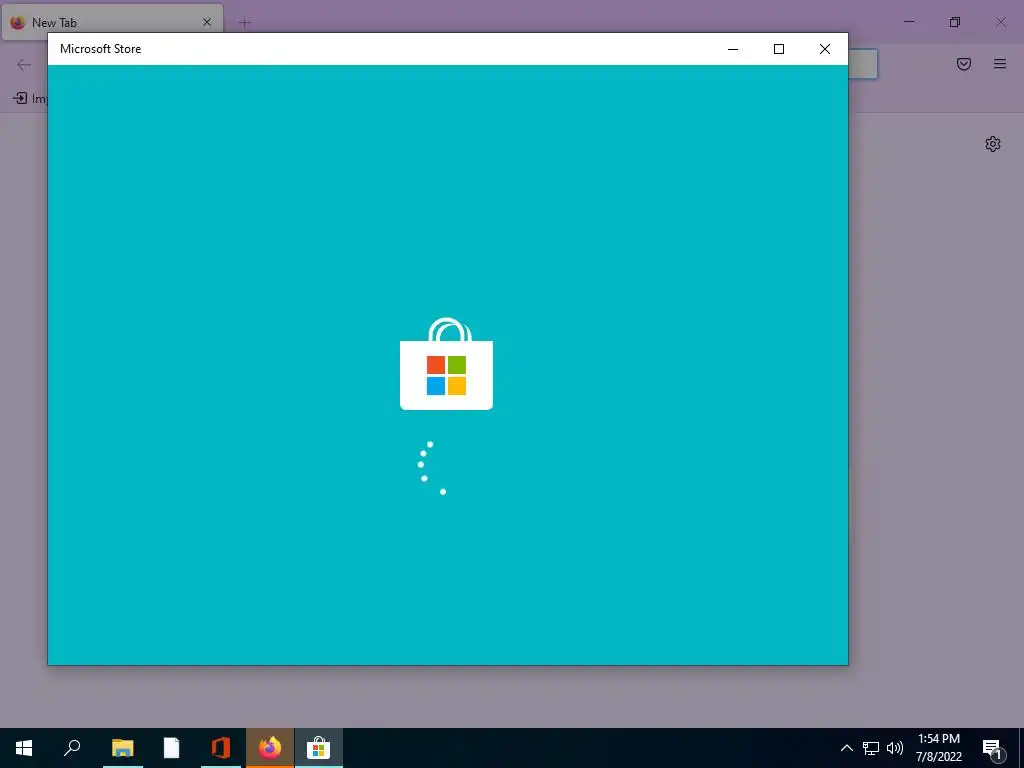This screenshot has height=768, width=1024.
Task: Select the New Tab tab in Firefox
Action: pos(112,22)
